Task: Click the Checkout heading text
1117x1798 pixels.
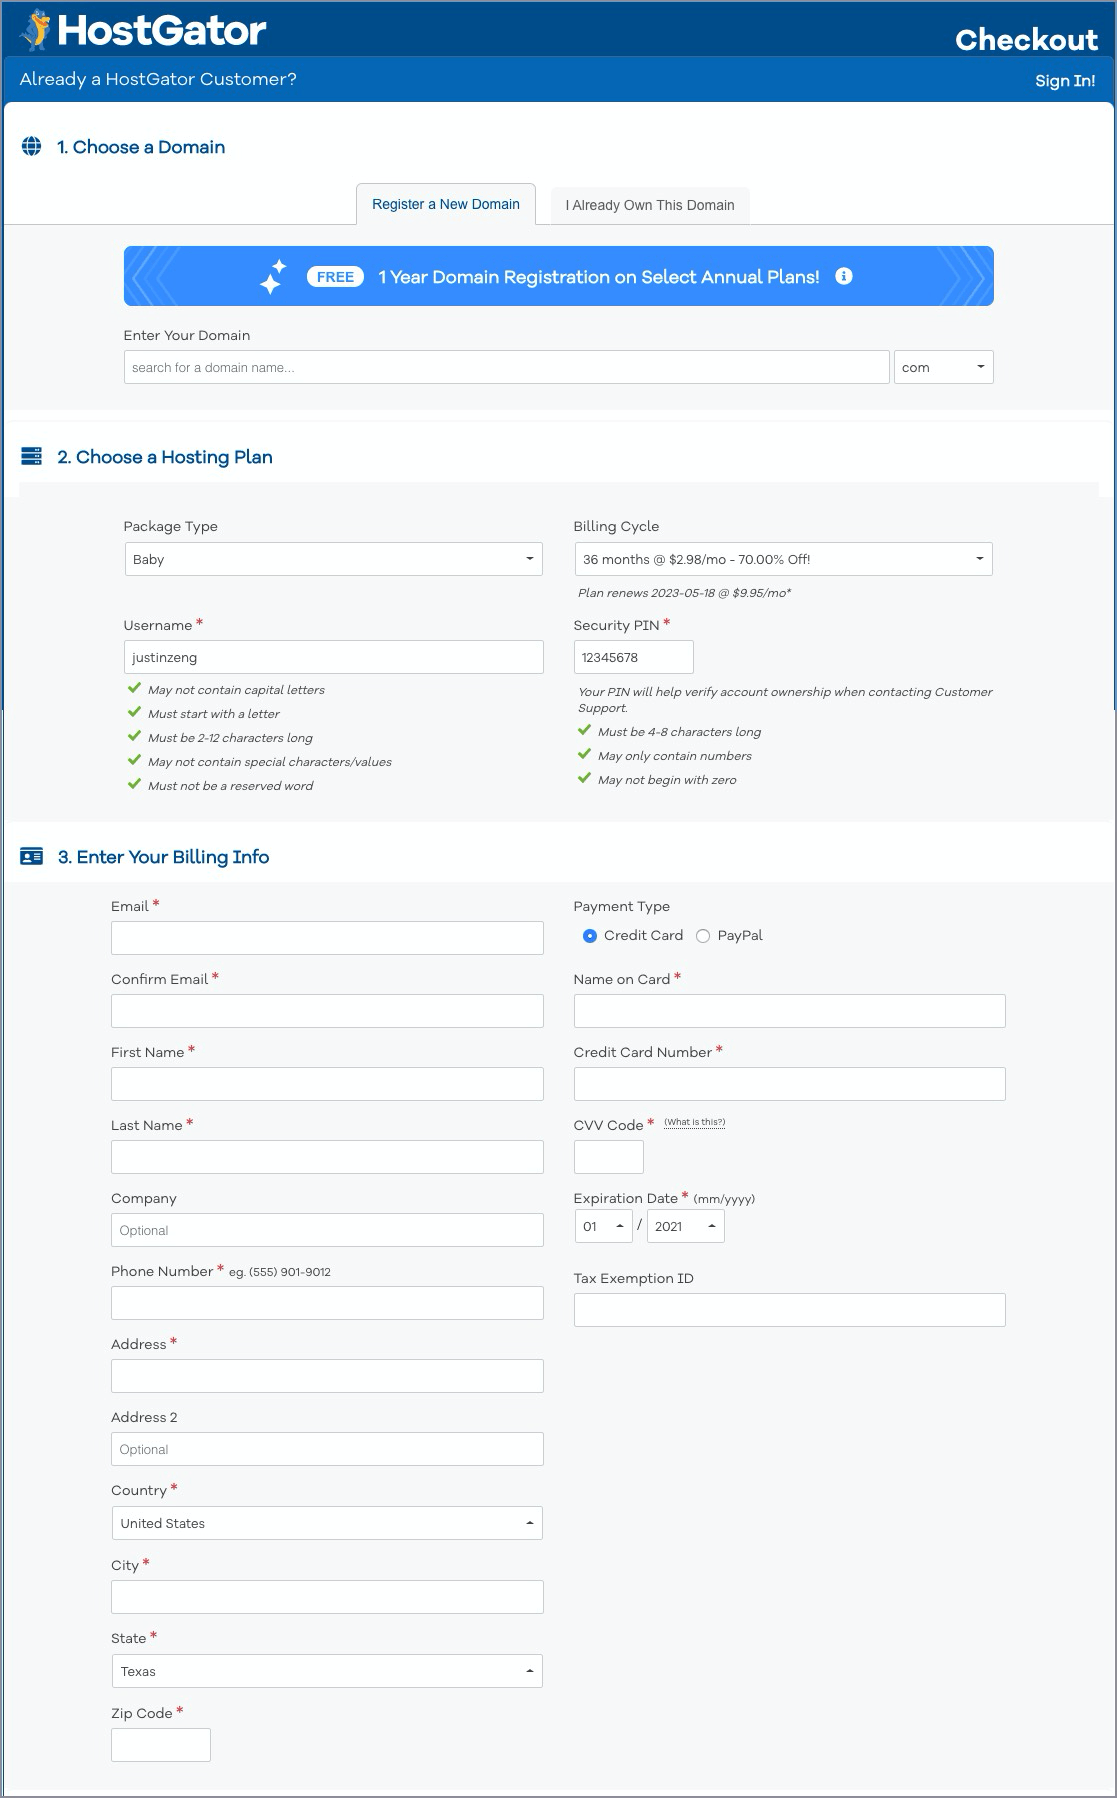Action: pyautogui.click(x=1026, y=40)
